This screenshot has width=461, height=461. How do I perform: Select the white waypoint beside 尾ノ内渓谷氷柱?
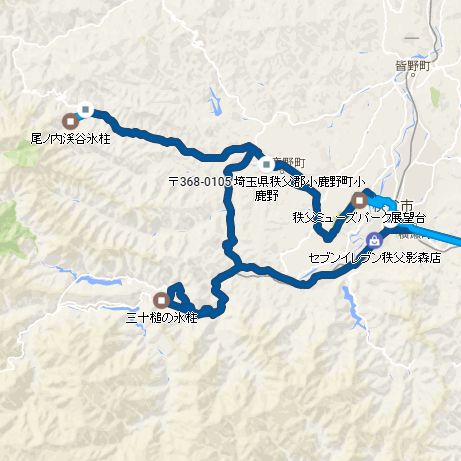(86, 109)
